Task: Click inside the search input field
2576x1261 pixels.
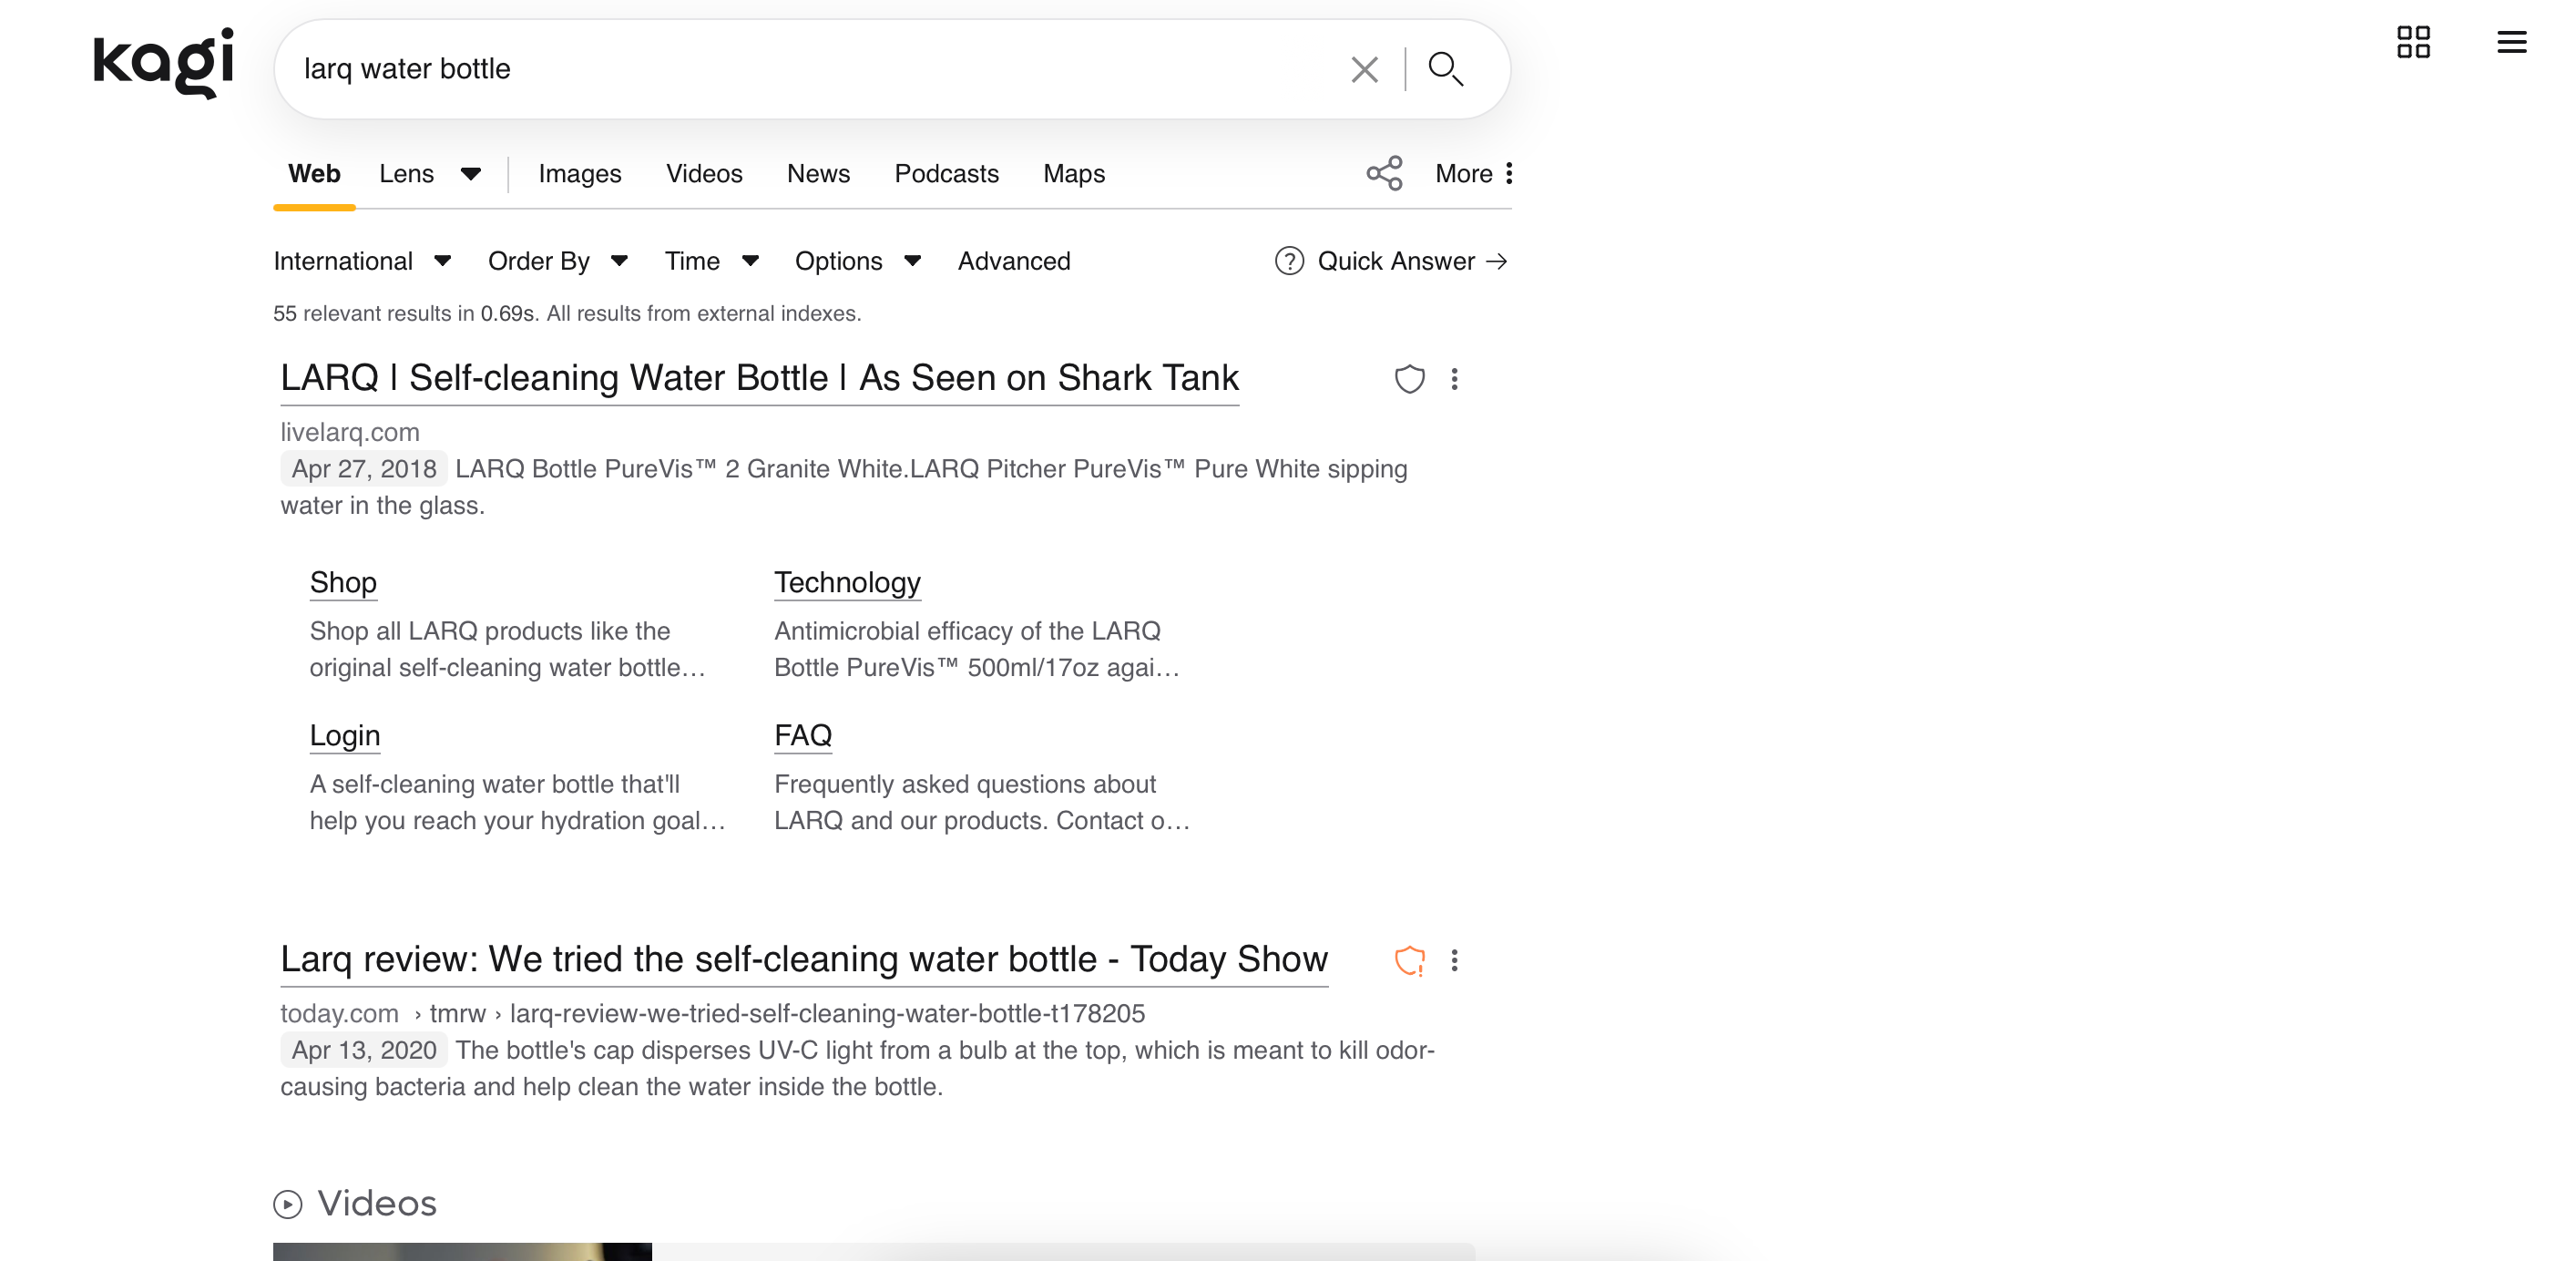Action: (x=800, y=68)
